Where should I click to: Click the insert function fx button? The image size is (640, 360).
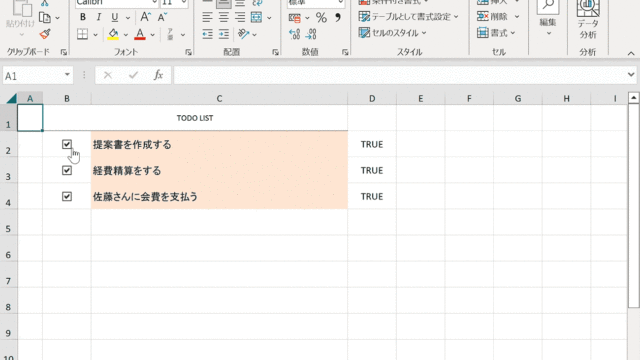click(158, 75)
